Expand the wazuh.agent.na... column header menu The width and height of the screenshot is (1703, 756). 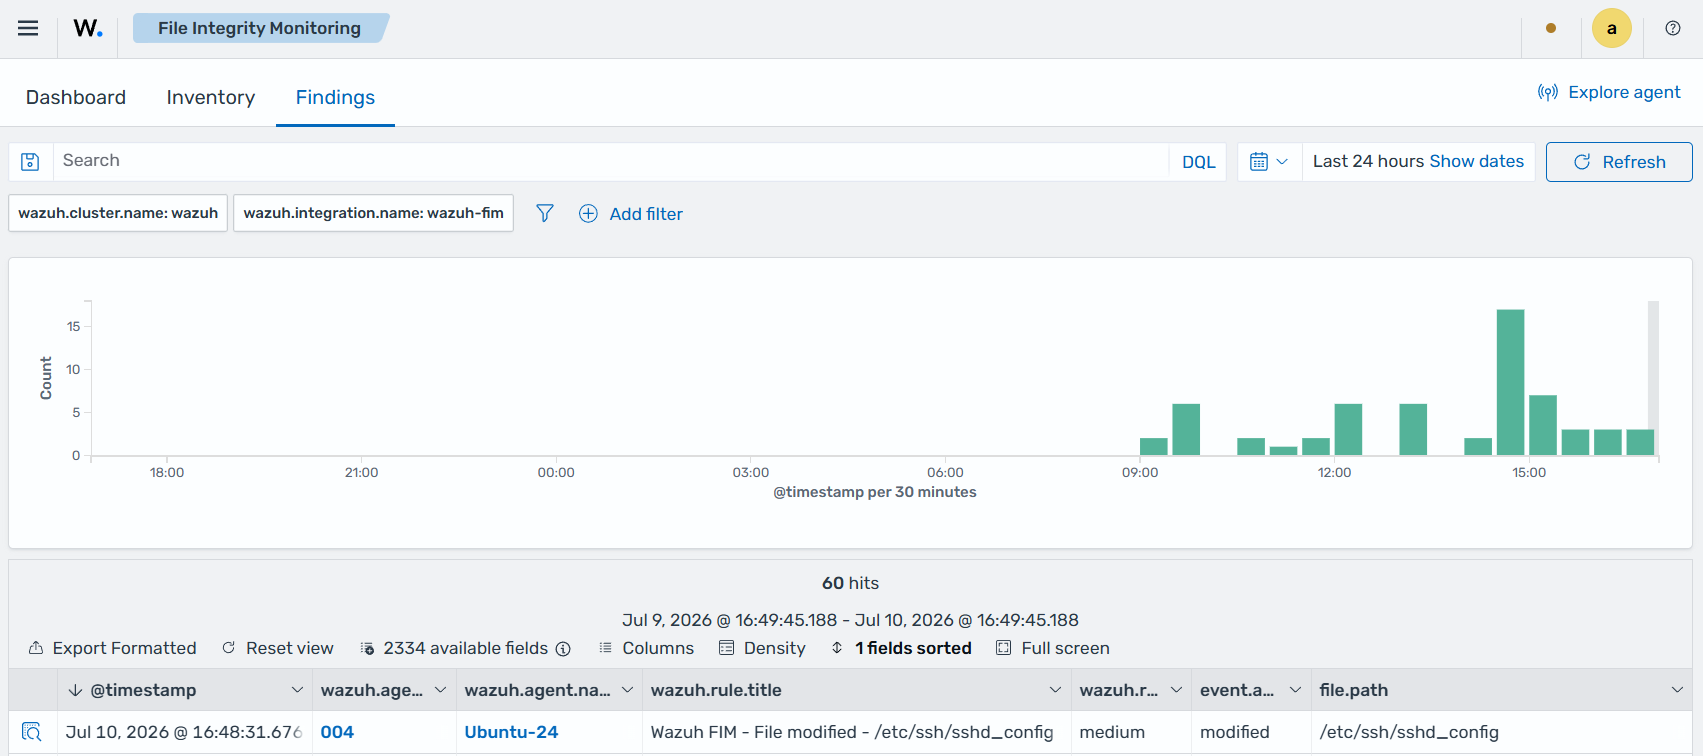(627, 690)
